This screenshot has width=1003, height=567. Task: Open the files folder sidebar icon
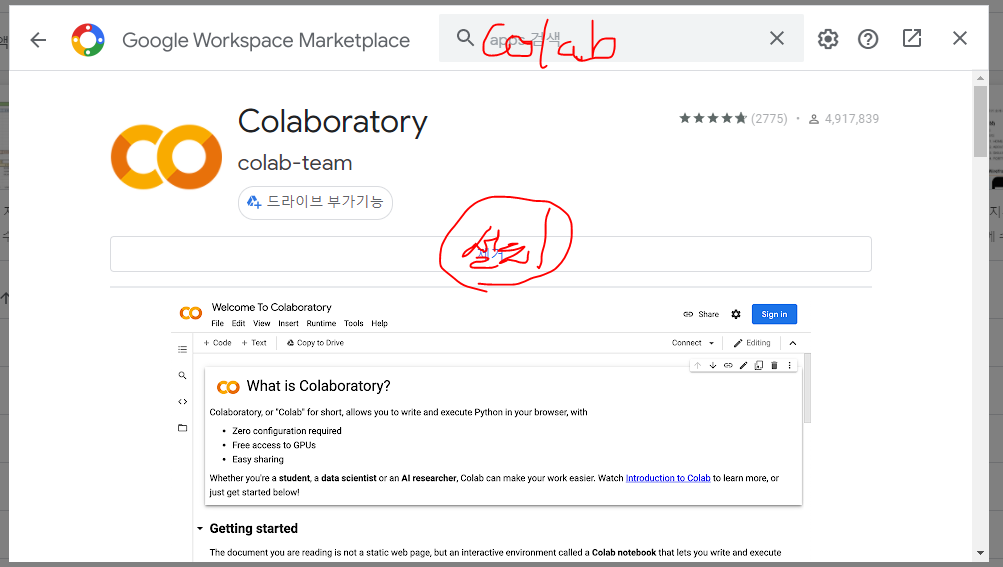tap(182, 428)
